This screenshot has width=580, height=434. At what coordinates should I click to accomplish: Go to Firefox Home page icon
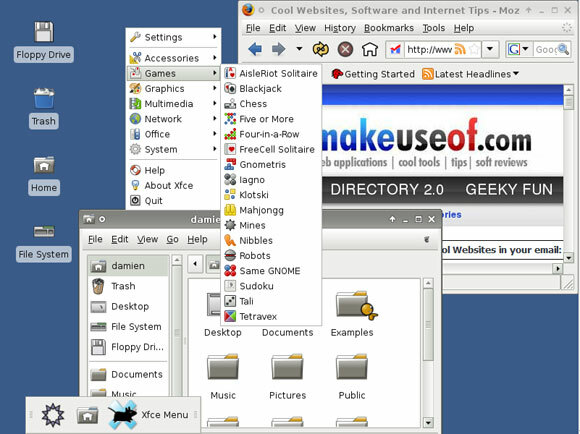(x=370, y=49)
